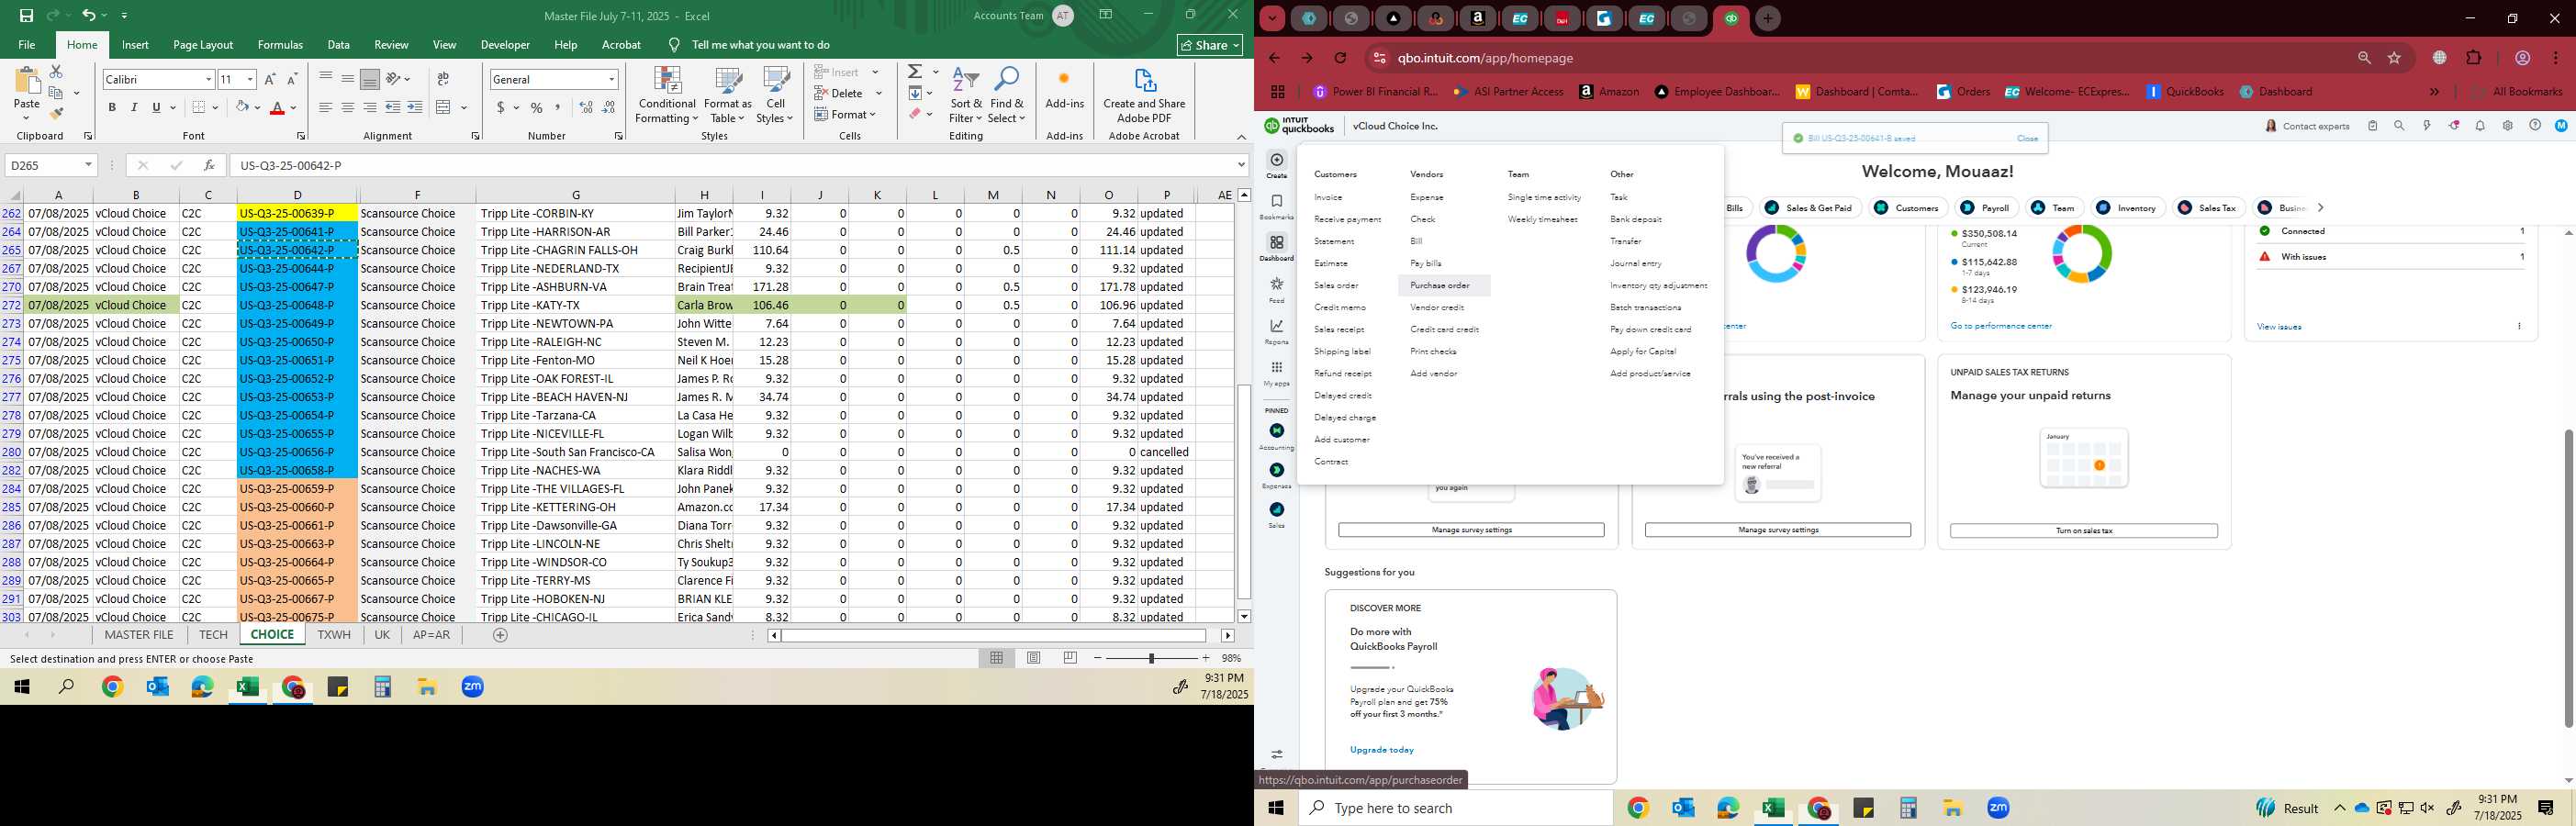Switch to Normal view in status bar

point(997,658)
